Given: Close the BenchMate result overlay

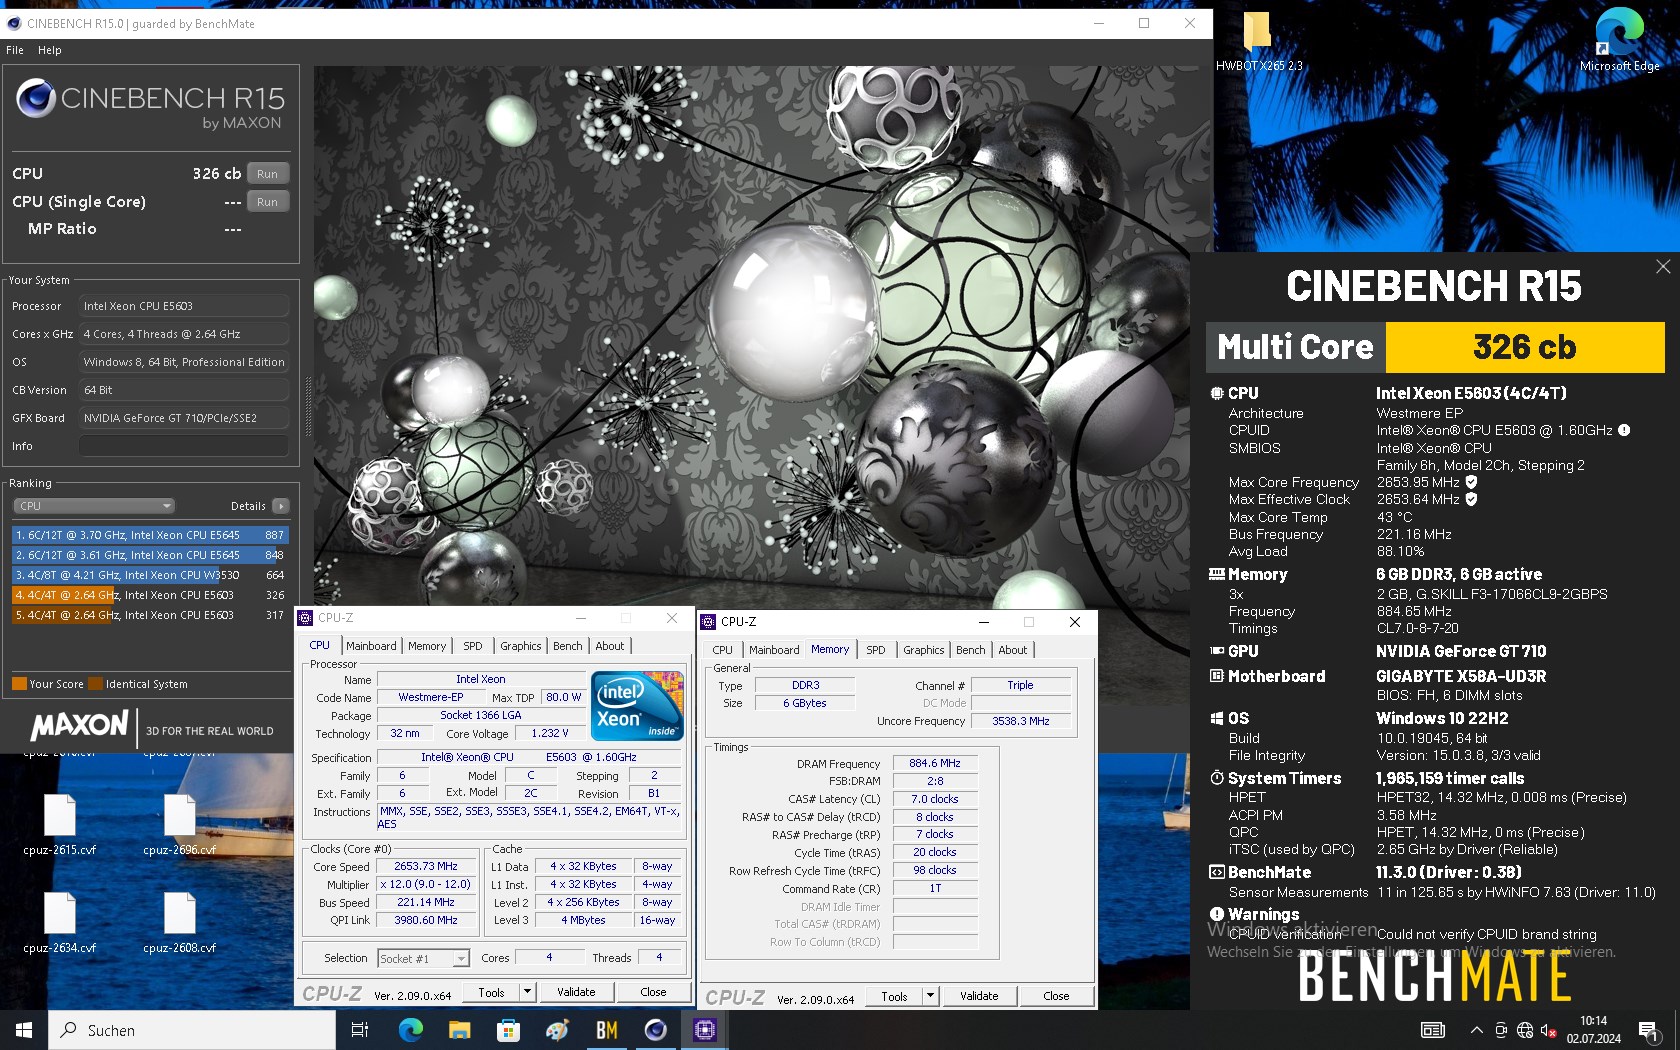Looking at the screenshot, I should (1663, 266).
